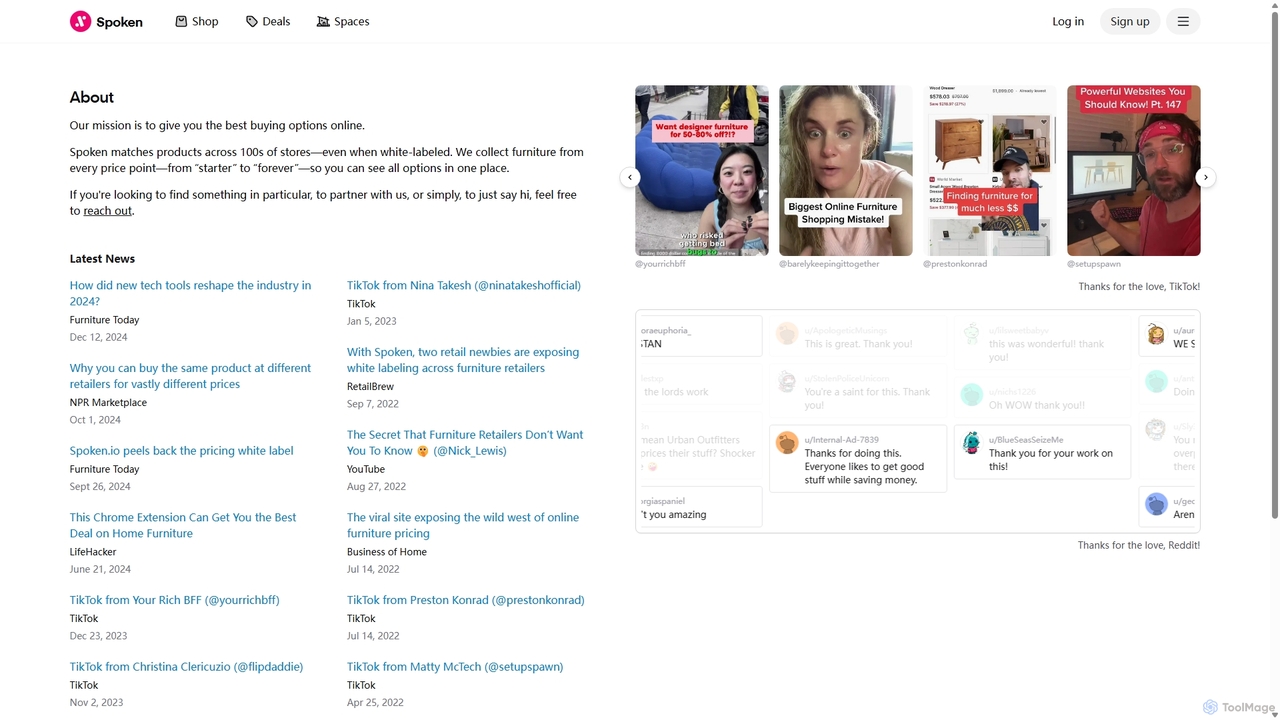Screen dimensions: 1280x720
Task: Click the Log in link
Action: (x=1068, y=21)
